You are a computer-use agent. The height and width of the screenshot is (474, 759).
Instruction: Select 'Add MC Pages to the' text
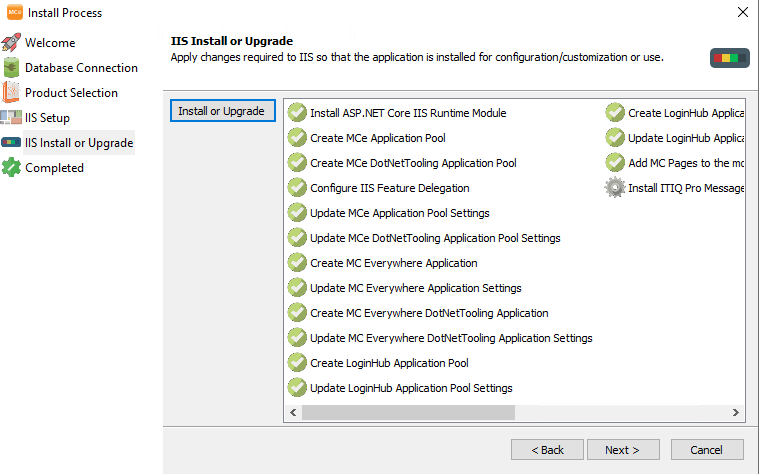point(679,163)
